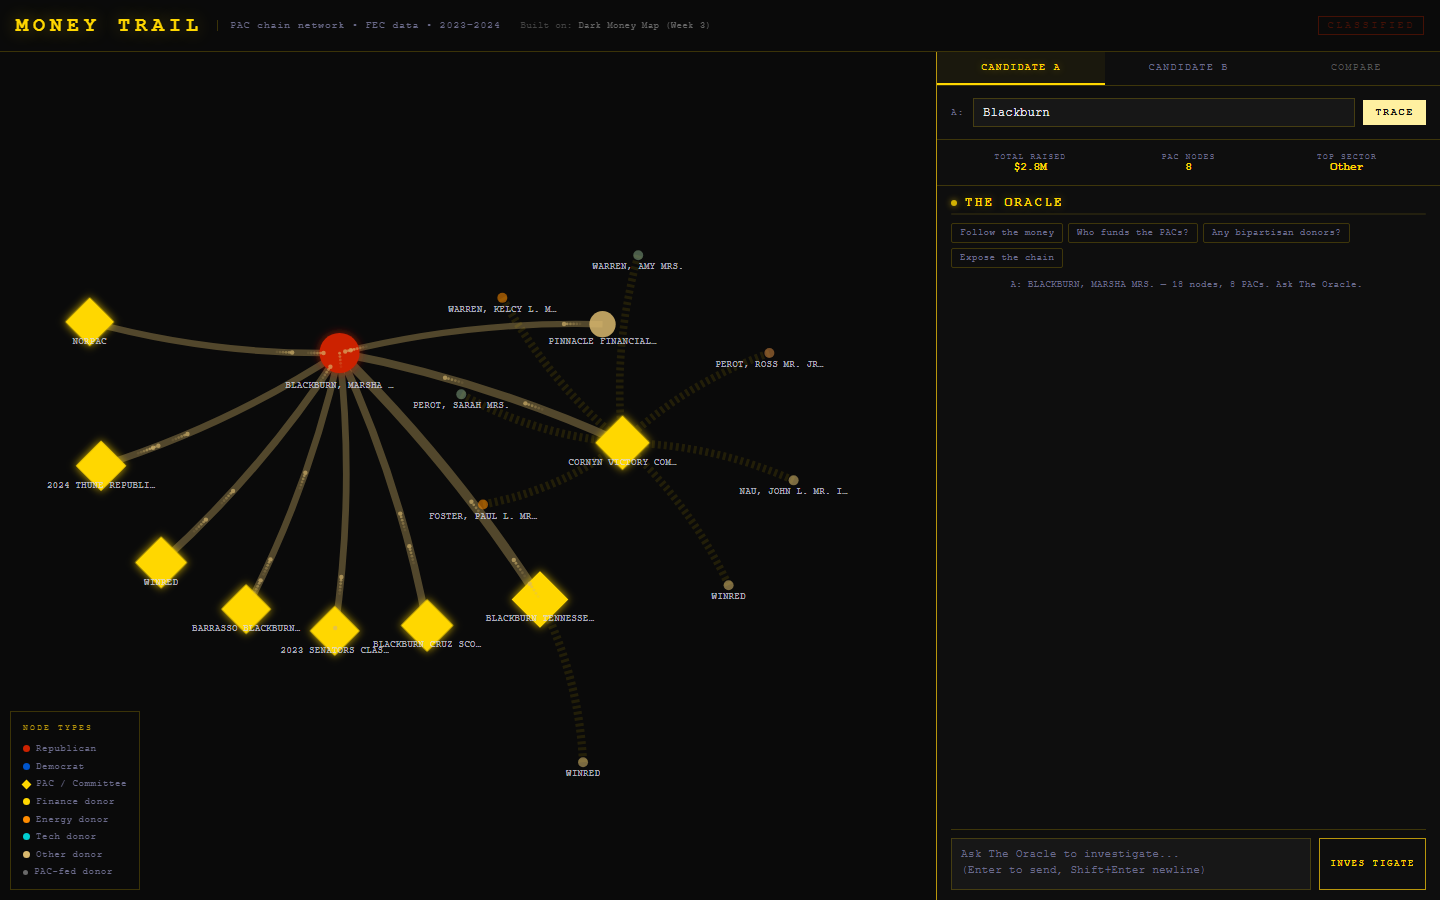Click the 2023 Senators Class diamond node
1440x900 pixels.
pyautogui.click(x=335, y=630)
